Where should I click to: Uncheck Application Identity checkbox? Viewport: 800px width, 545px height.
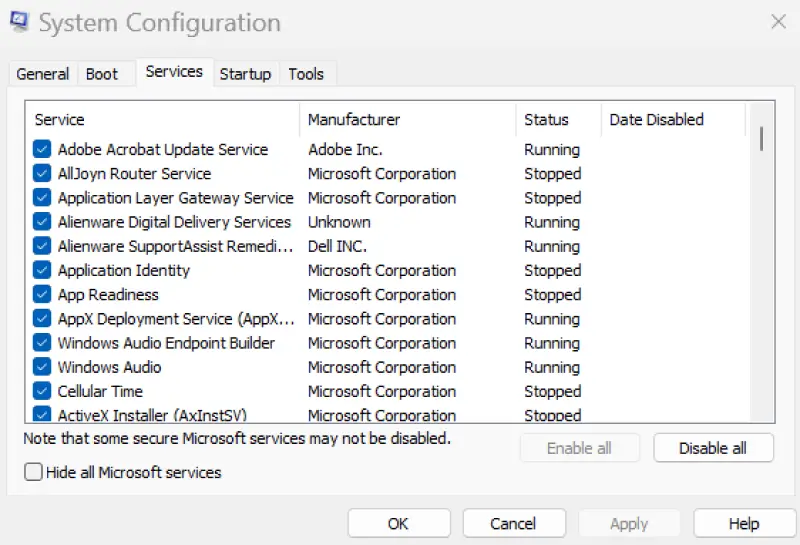point(42,270)
